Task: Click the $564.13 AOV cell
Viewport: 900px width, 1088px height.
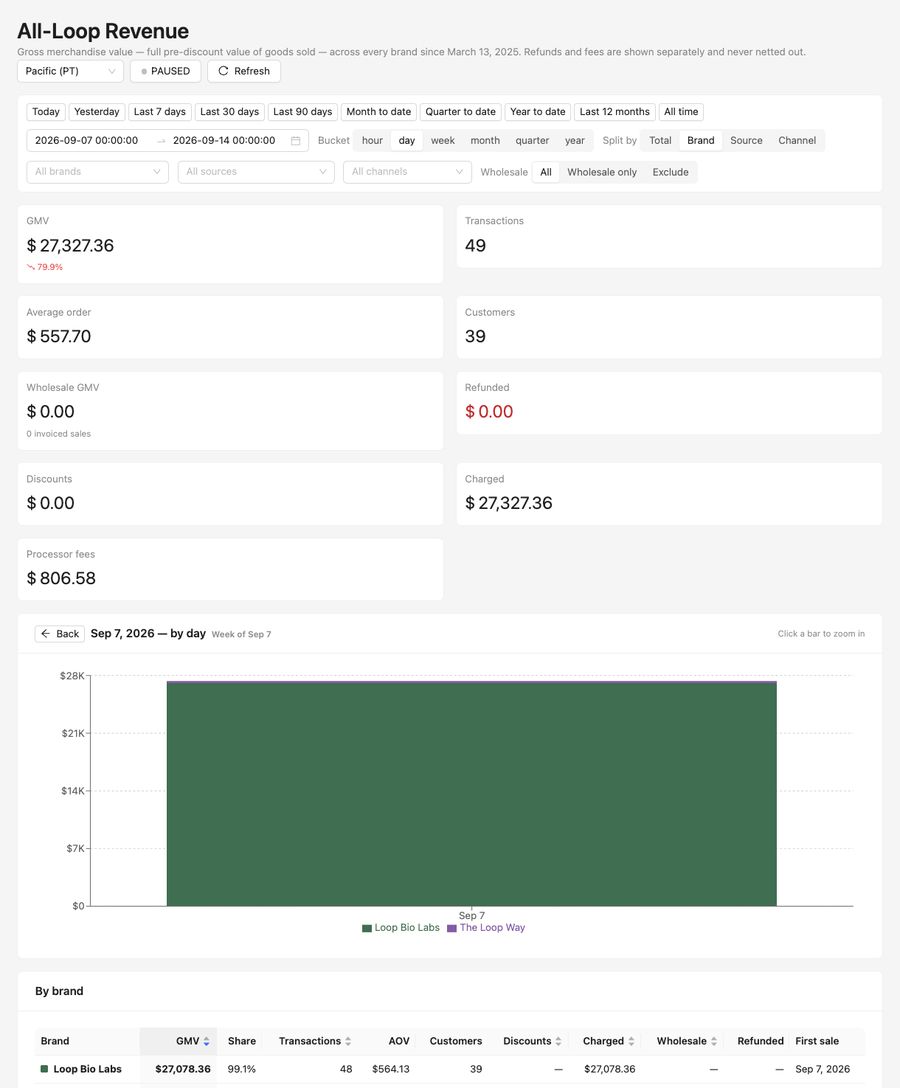Action: coord(391,1069)
